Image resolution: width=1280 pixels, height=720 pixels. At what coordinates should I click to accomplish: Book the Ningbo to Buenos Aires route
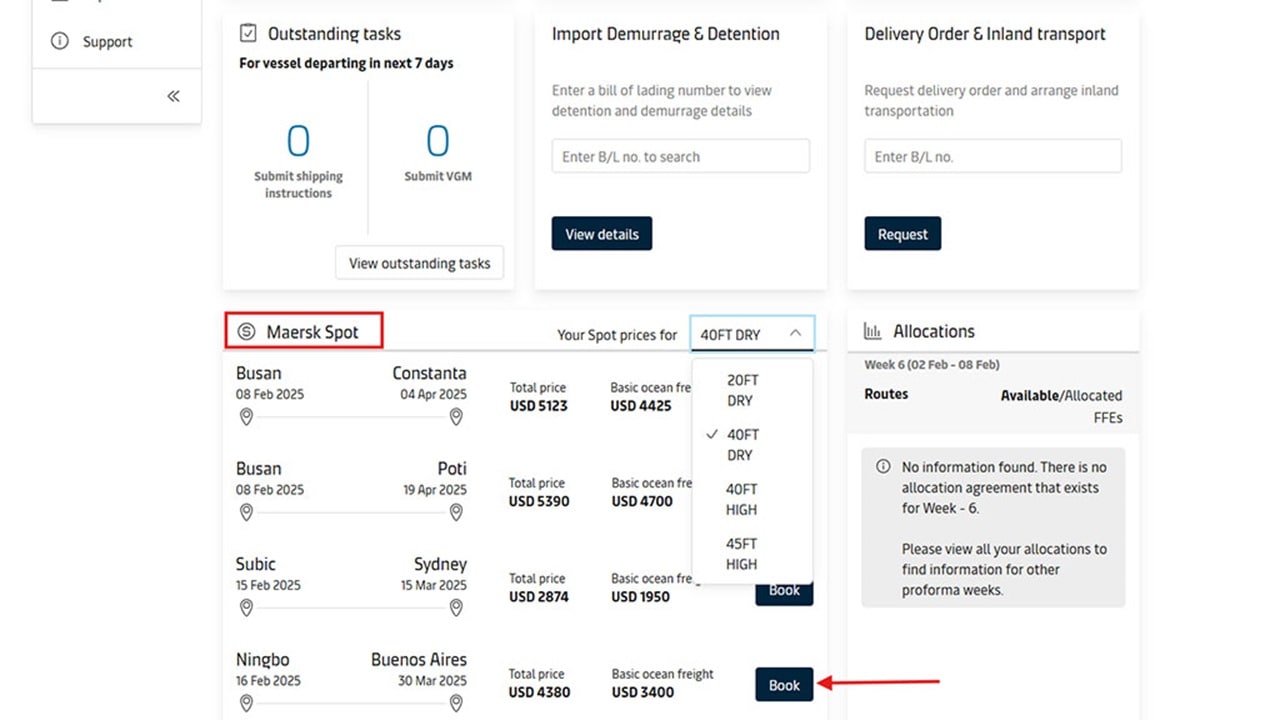tap(784, 685)
